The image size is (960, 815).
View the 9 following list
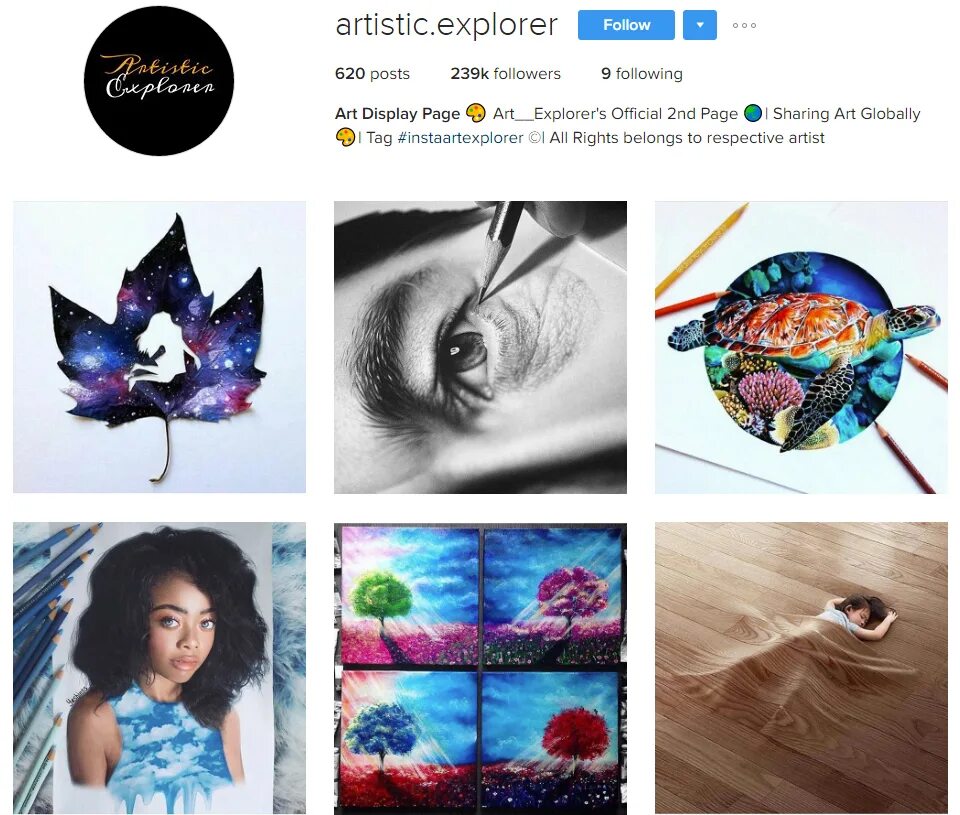642,73
